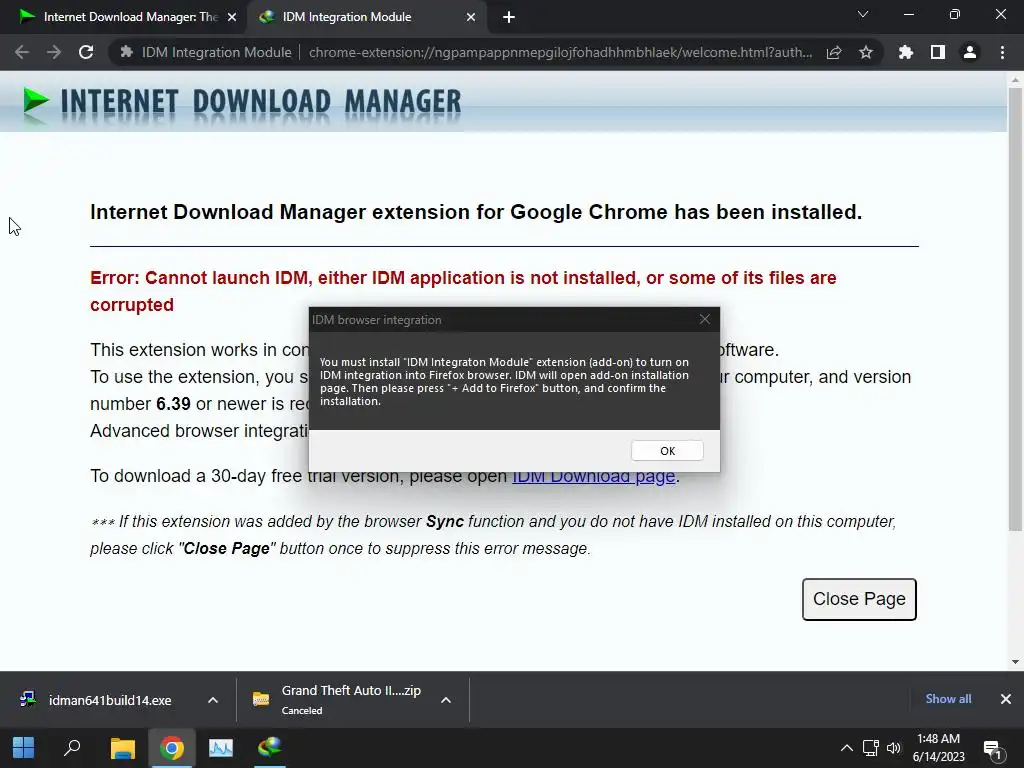Click the Close Page button
The image size is (1024, 768).
pos(859,599)
